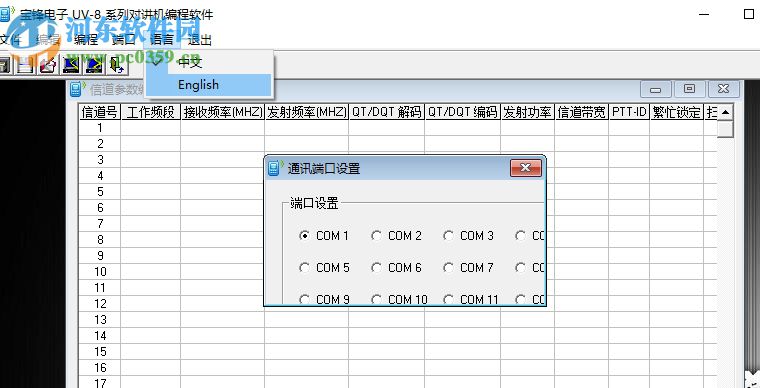Select channel row 2
The height and width of the screenshot is (388, 760).
point(99,144)
